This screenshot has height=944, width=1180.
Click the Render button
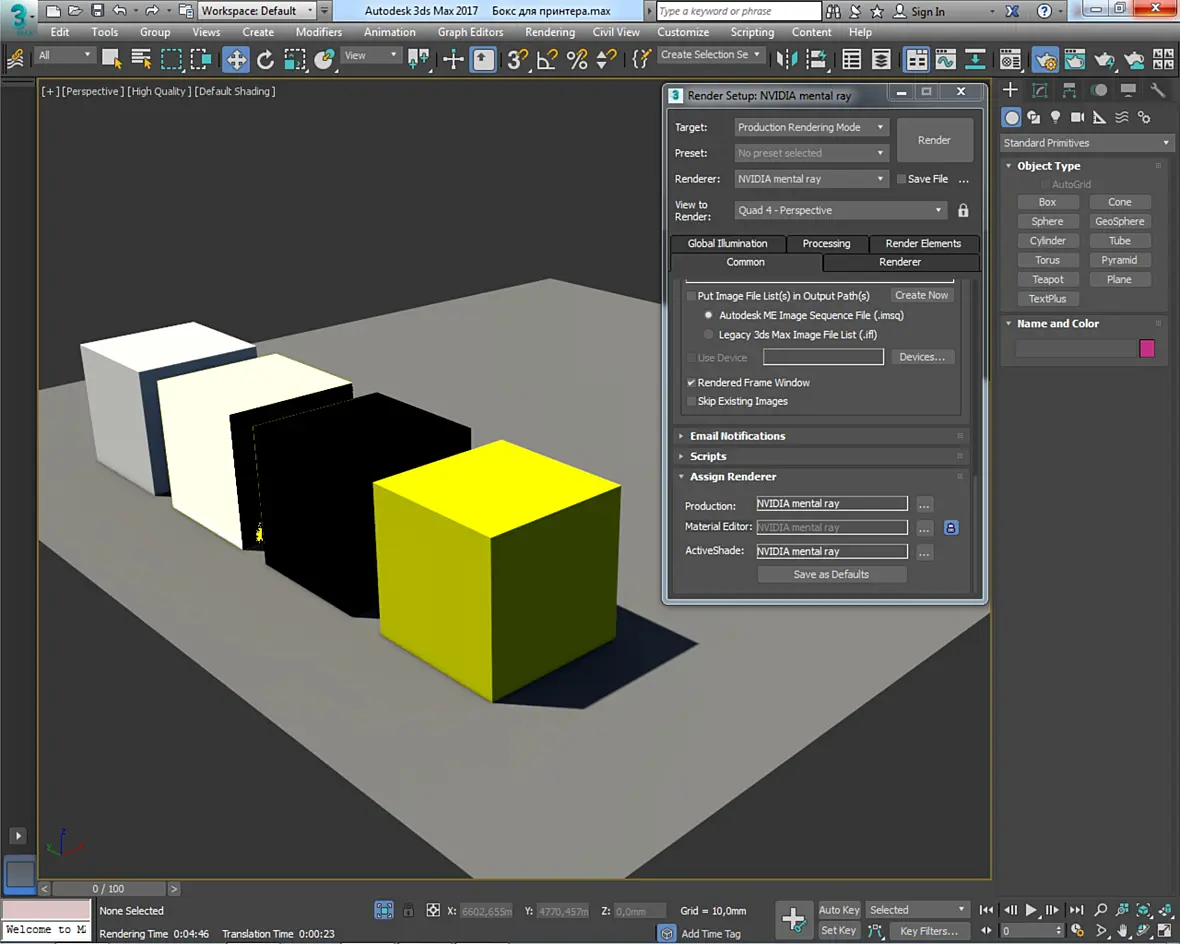click(934, 140)
